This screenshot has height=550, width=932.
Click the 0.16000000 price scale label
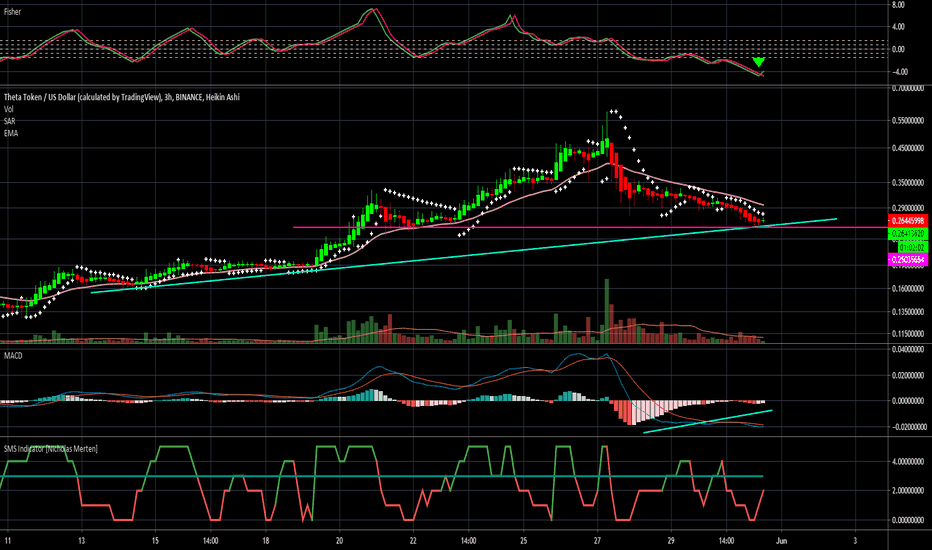pos(908,289)
